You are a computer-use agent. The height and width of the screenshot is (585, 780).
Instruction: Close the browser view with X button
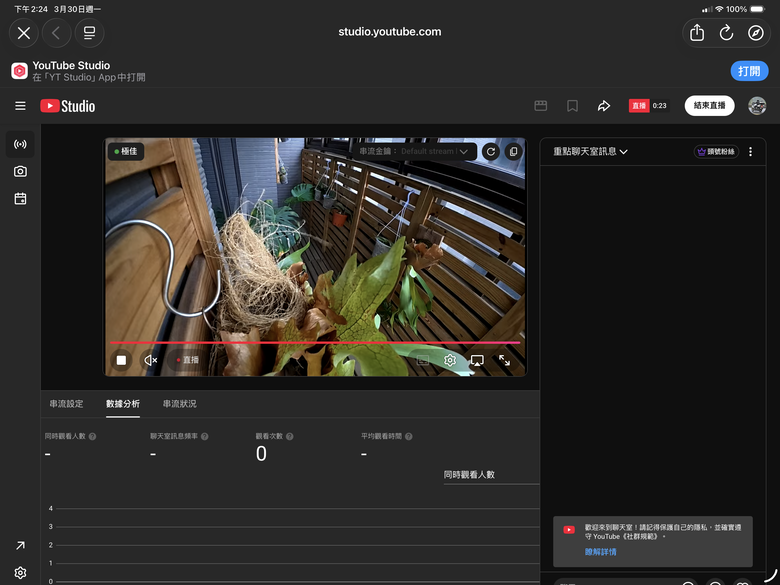point(24,33)
